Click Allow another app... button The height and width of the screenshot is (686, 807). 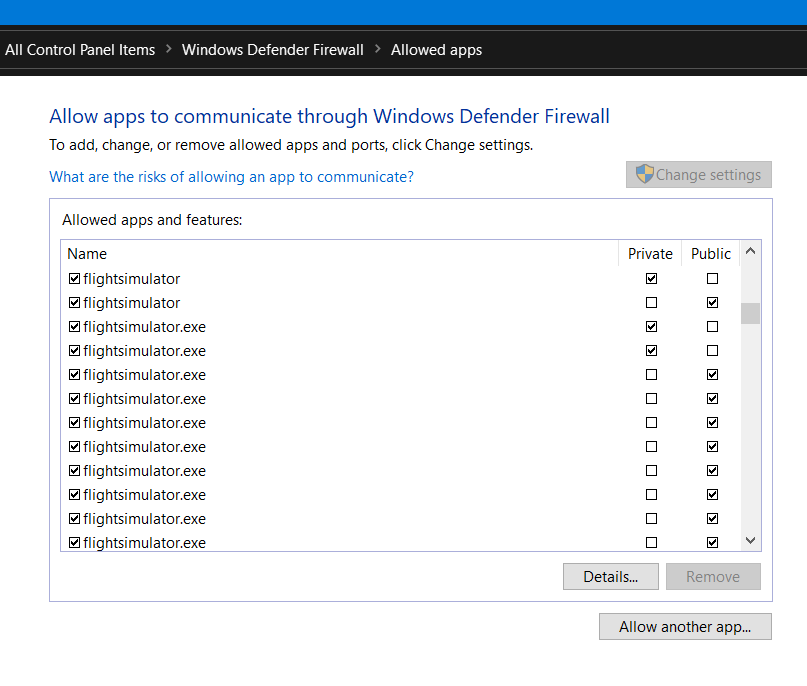point(685,626)
